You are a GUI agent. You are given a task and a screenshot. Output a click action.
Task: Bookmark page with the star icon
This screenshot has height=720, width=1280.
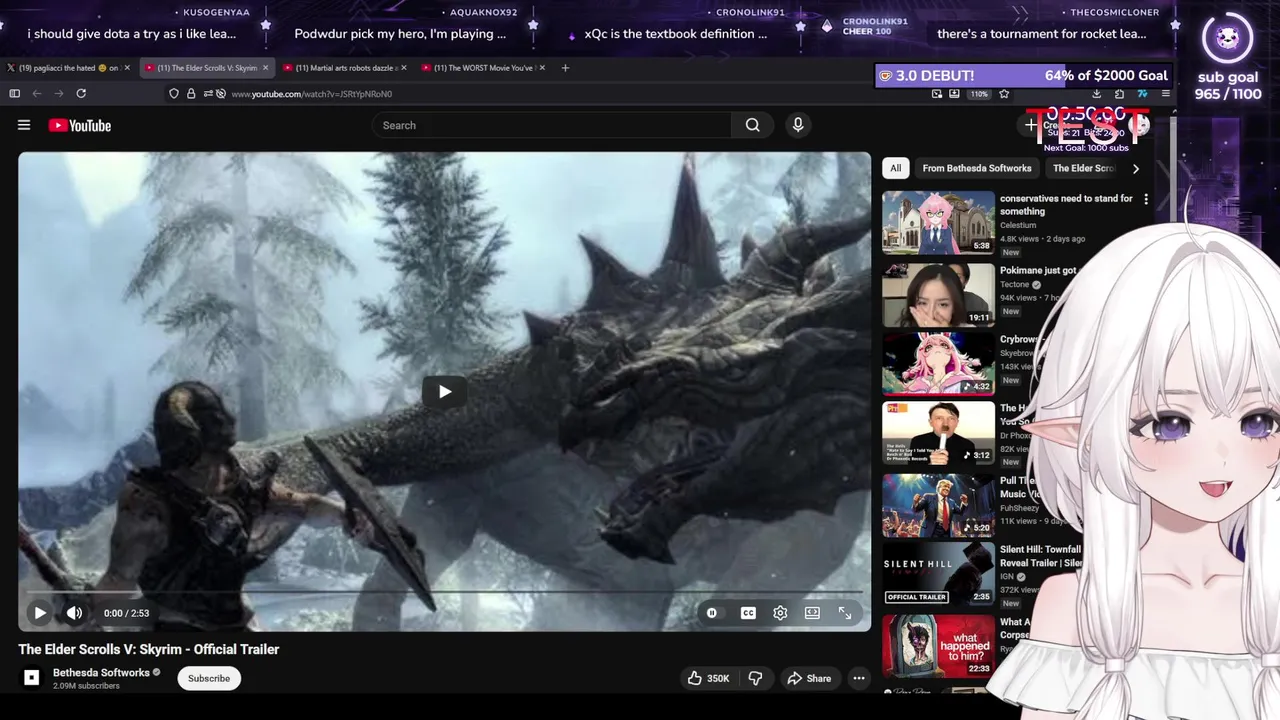tap(1004, 94)
